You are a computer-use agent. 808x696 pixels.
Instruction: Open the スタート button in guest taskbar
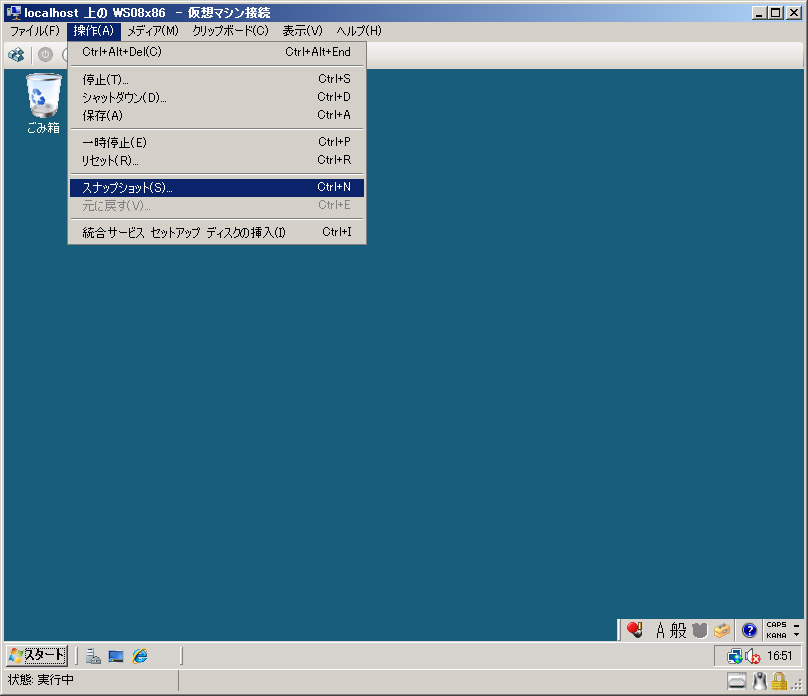tap(37, 655)
